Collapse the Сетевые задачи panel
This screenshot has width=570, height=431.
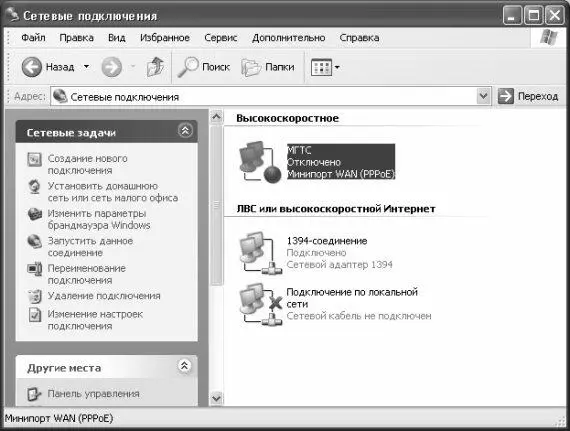point(185,130)
